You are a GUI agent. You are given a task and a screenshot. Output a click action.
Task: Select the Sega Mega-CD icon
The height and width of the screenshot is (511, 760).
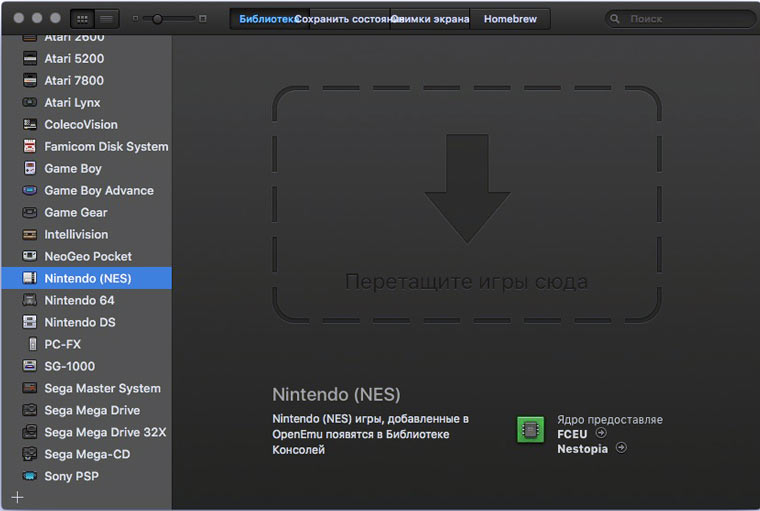pos(30,454)
